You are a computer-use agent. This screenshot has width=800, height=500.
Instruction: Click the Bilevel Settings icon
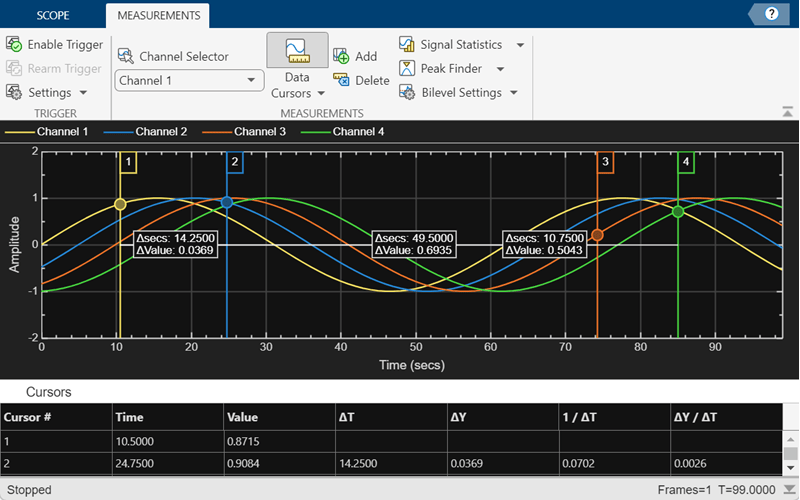pyautogui.click(x=407, y=92)
